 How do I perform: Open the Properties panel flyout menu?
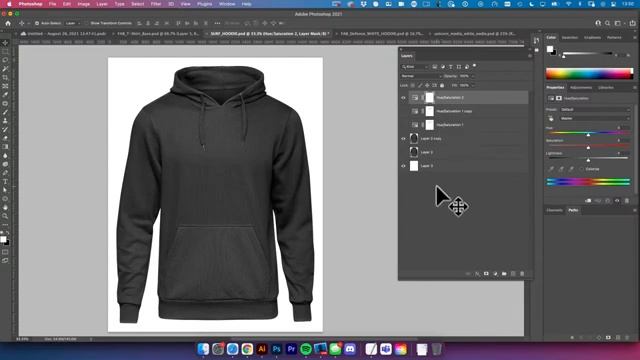coord(635,87)
